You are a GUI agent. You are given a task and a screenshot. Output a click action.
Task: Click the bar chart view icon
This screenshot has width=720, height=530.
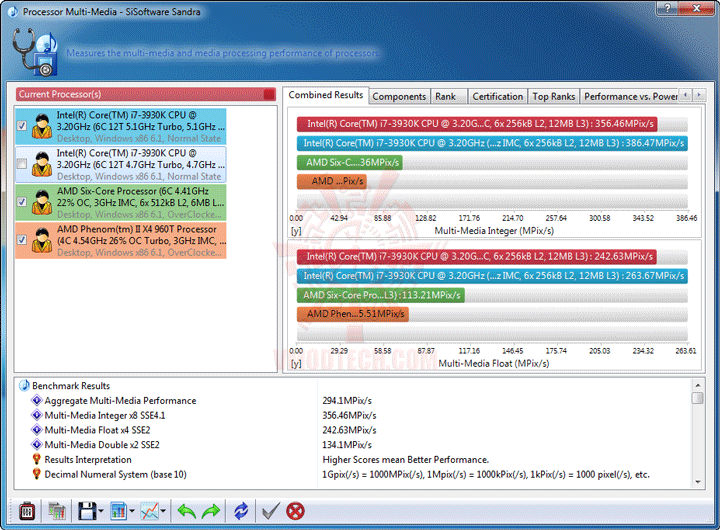click(x=118, y=511)
